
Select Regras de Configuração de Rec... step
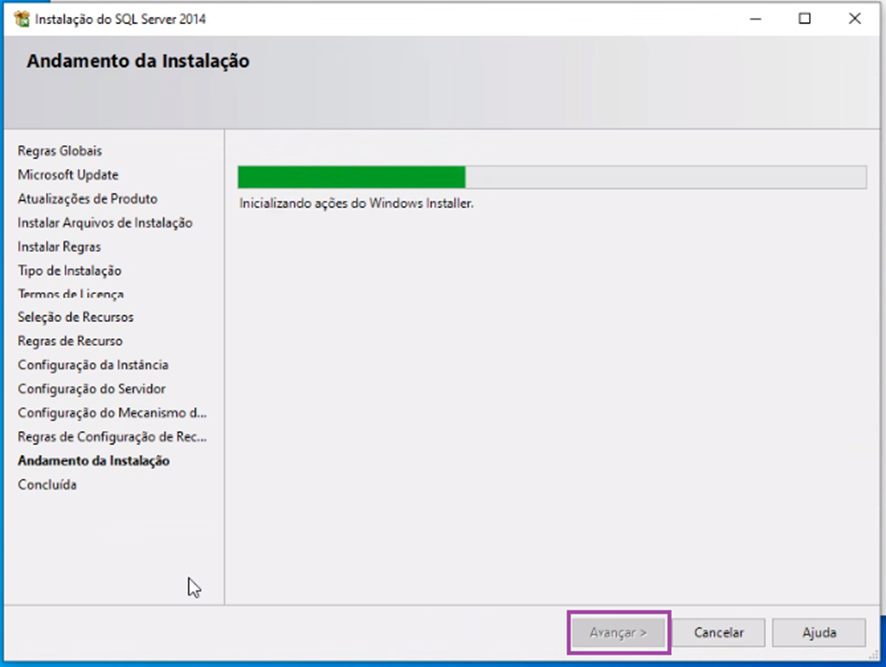(112, 437)
